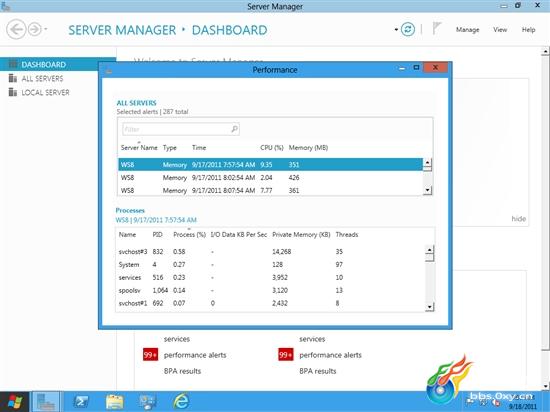Sort processes by Process (%) column
The width and height of the screenshot is (550, 412).
coord(189,235)
